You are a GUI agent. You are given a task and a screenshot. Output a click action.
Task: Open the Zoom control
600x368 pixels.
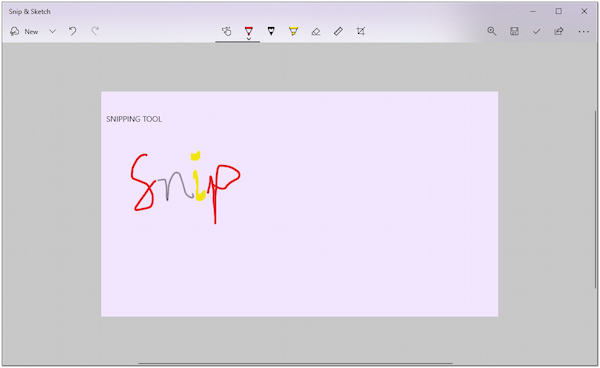pos(492,31)
